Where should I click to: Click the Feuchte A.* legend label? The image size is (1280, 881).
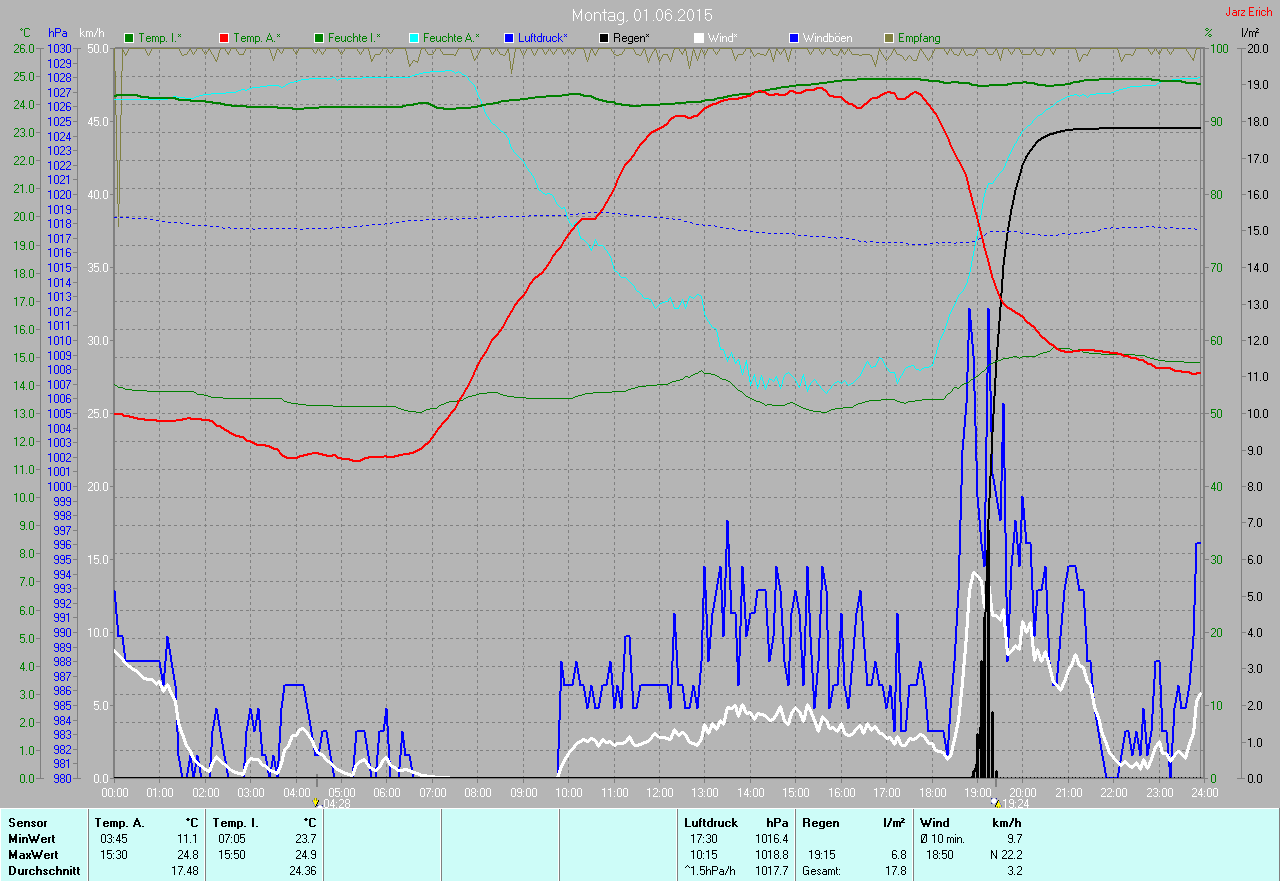click(451, 38)
